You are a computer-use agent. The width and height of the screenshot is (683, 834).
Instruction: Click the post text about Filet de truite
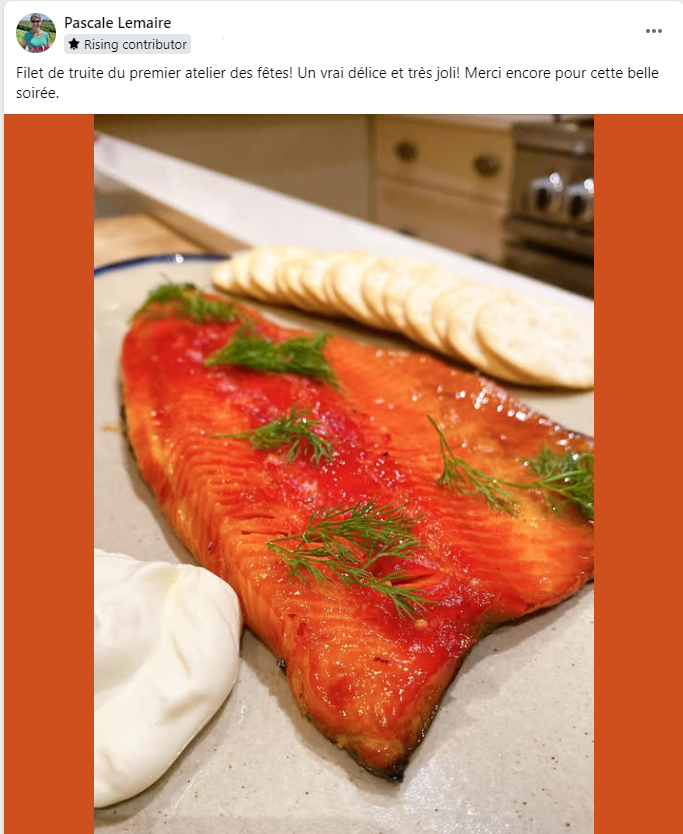[337, 82]
